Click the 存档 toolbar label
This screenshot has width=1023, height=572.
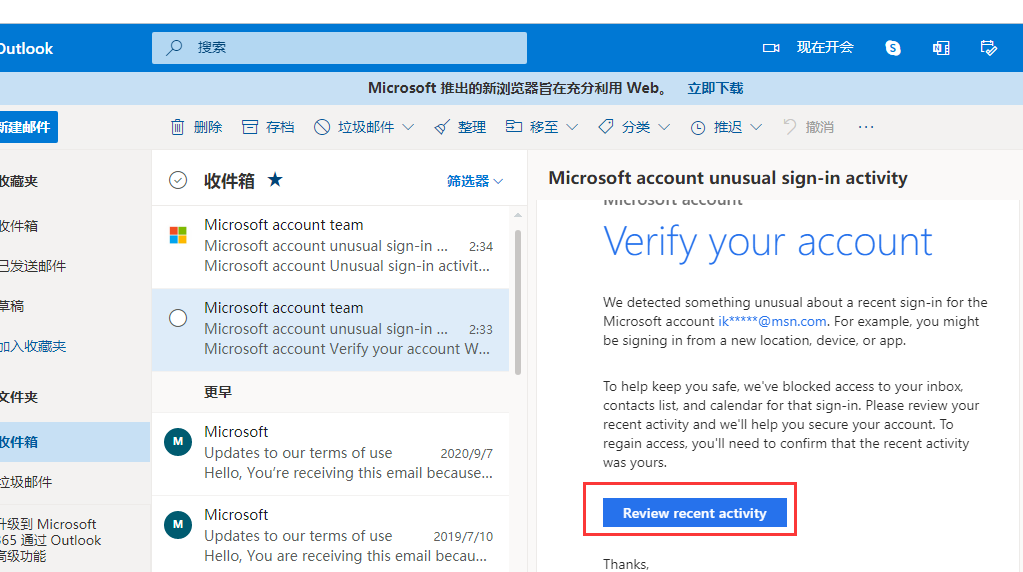(280, 127)
